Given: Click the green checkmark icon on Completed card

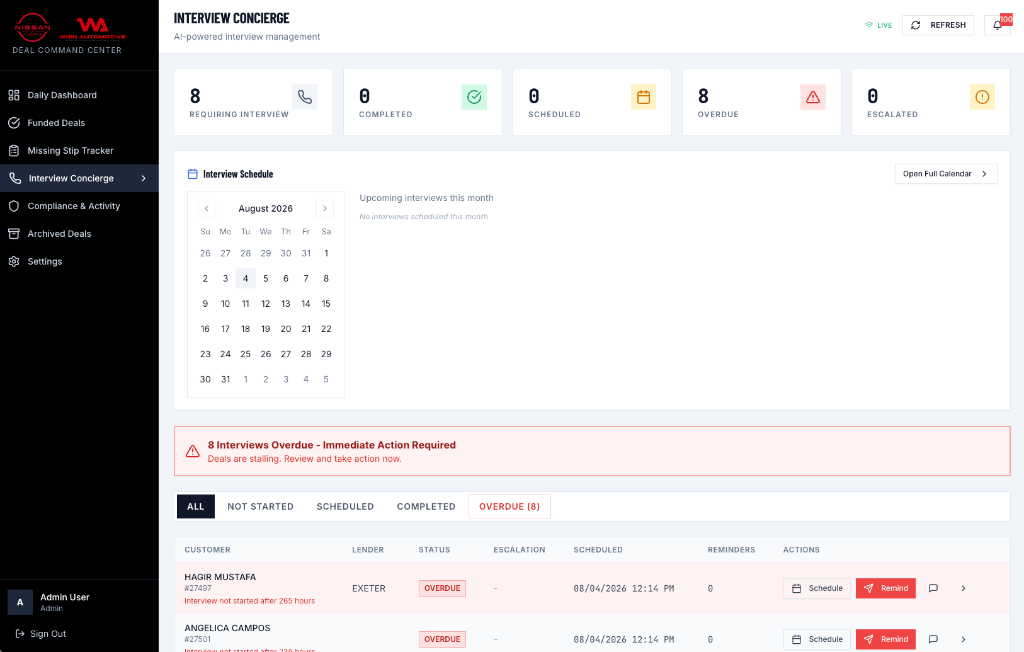Looking at the screenshot, I should pyautogui.click(x=474, y=97).
